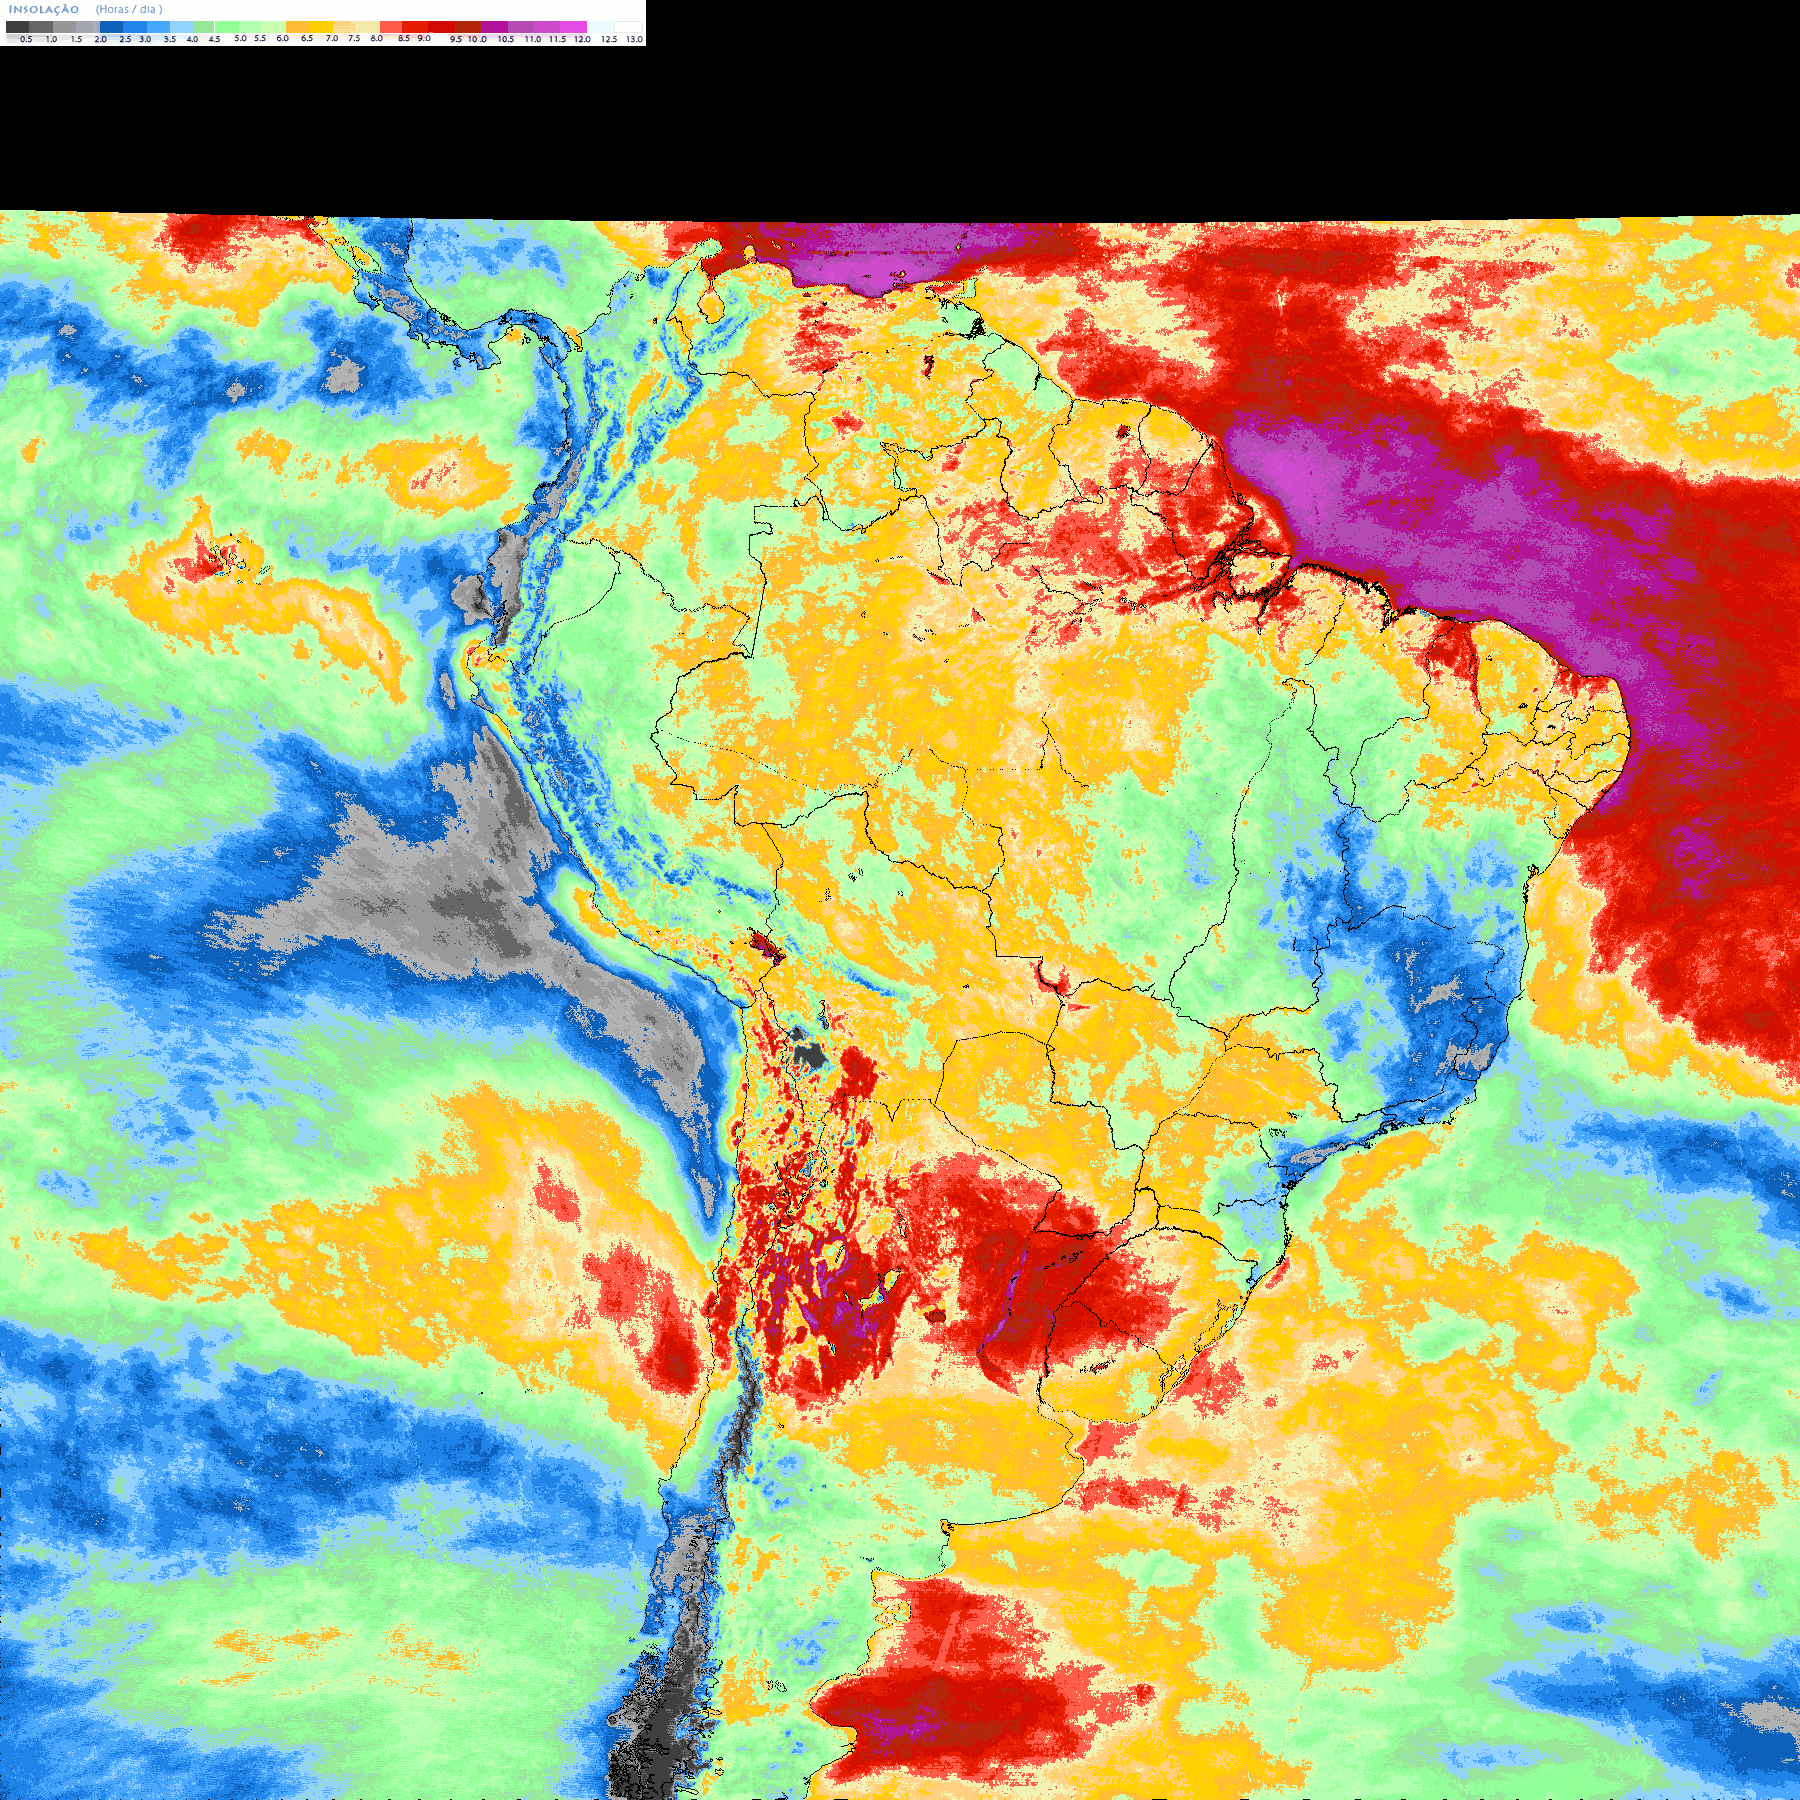Click the 8.5 legend value
The height and width of the screenshot is (1800, 1800).
(x=404, y=38)
